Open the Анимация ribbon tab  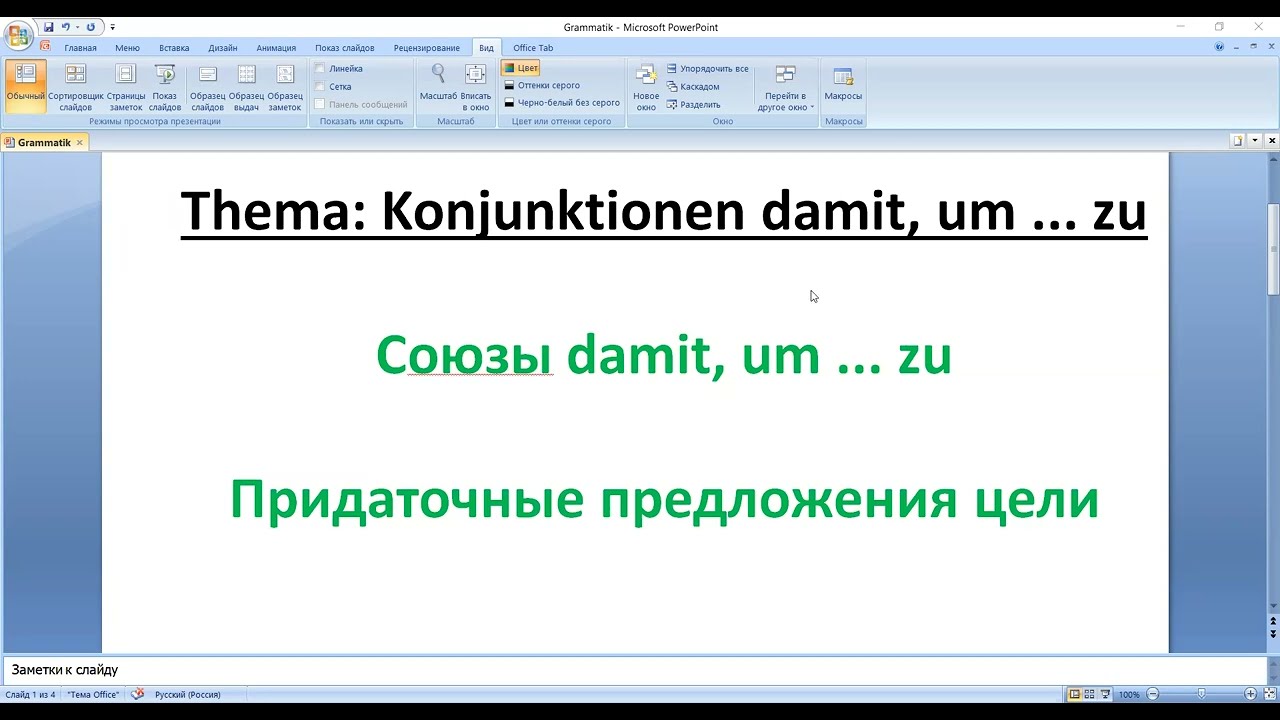pos(276,48)
